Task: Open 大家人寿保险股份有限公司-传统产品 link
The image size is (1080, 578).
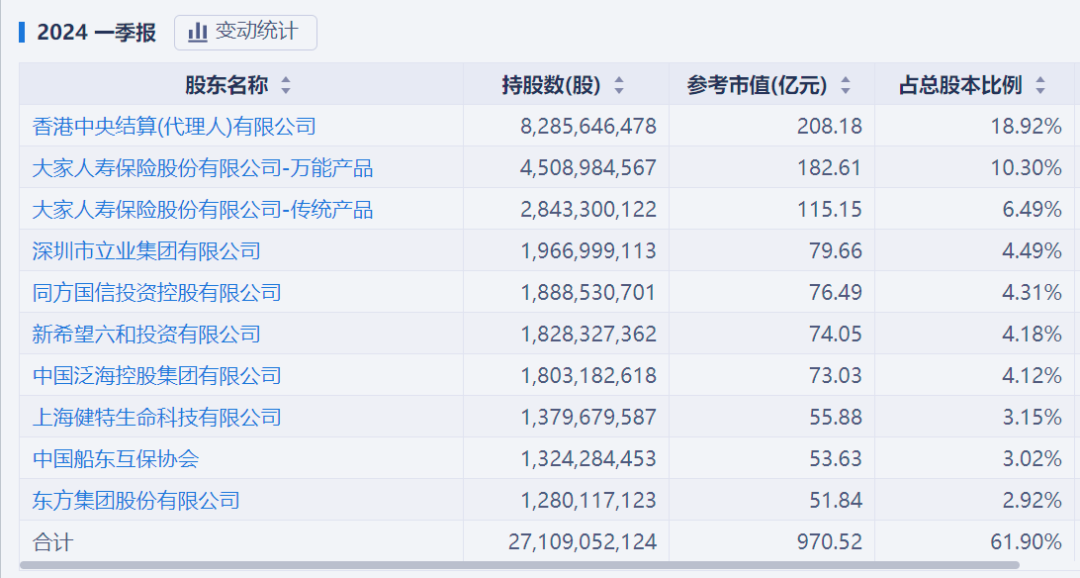Action: pyautogui.click(x=202, y=209)
